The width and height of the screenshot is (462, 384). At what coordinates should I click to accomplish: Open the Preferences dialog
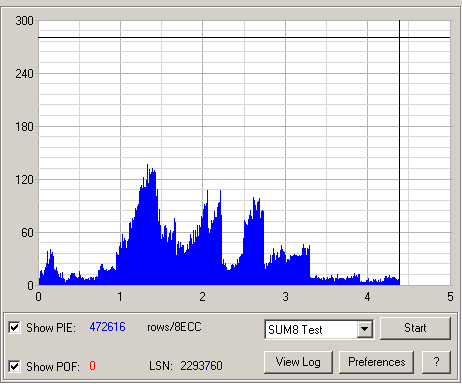(377, 362)
